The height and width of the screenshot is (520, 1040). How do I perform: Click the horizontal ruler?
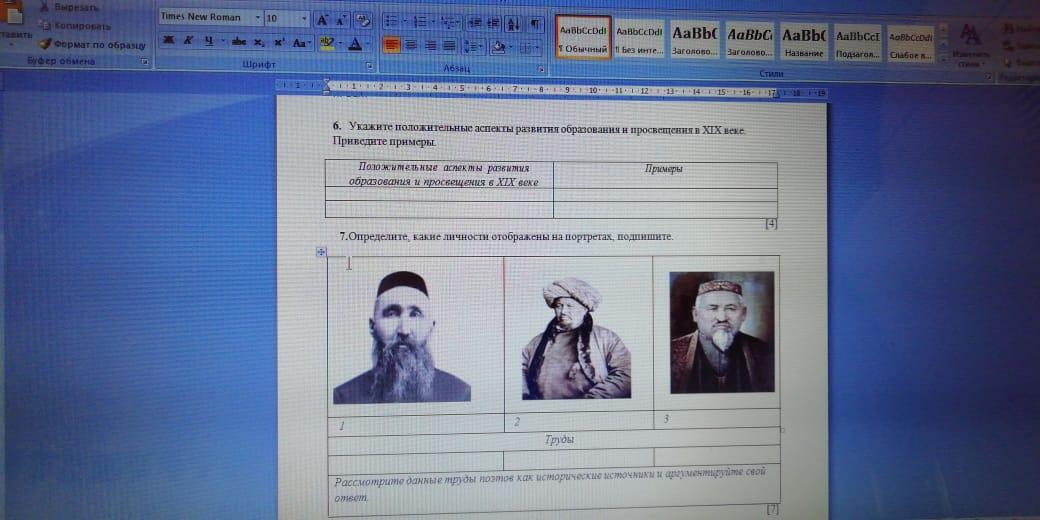tap(551, 88)
